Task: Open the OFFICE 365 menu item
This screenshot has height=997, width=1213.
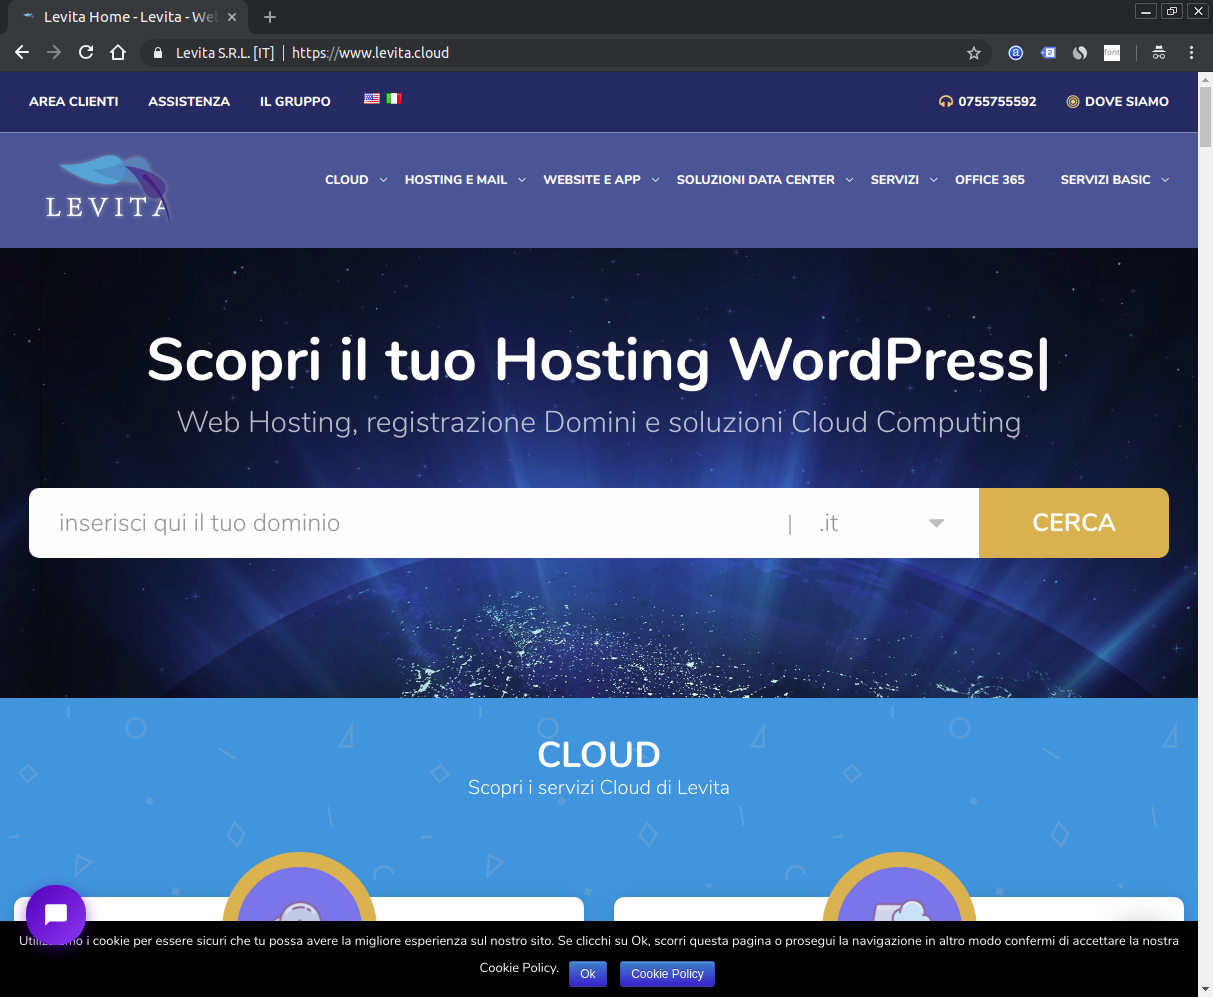Action: (x=990, y=180)
